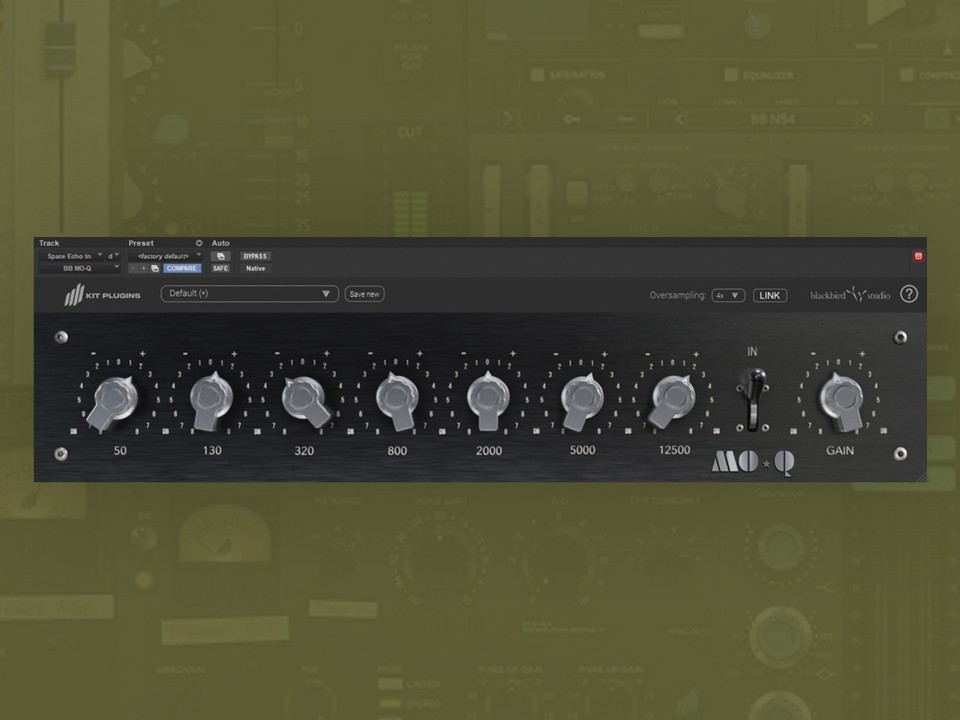This screenshot has width=960, height=720.
Task: Select next preset with plus button
Action: [x=144, y=268]
